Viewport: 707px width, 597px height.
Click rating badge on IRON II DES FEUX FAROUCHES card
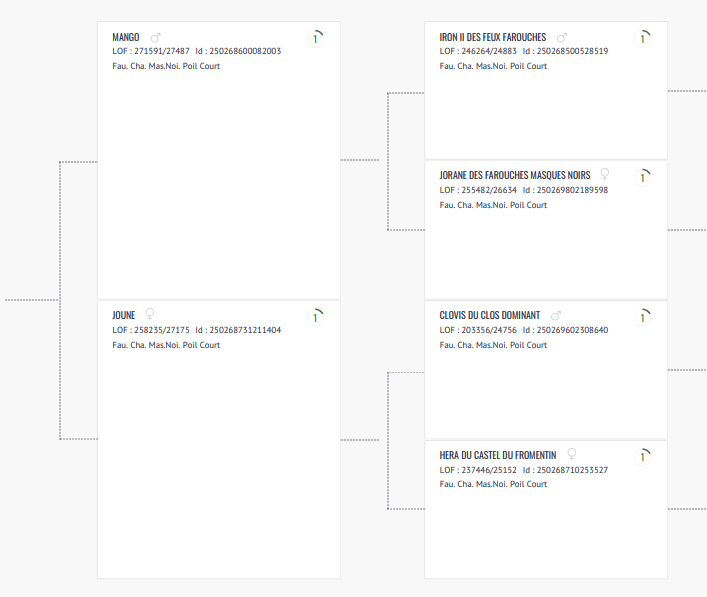644,38
